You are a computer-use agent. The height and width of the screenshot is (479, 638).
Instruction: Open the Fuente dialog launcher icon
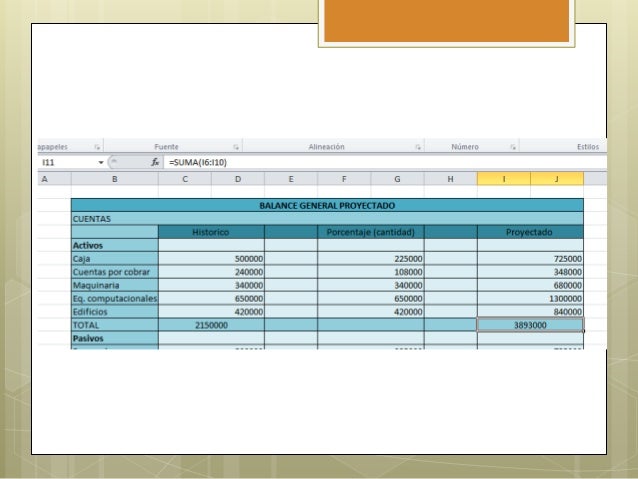[236, 147]
